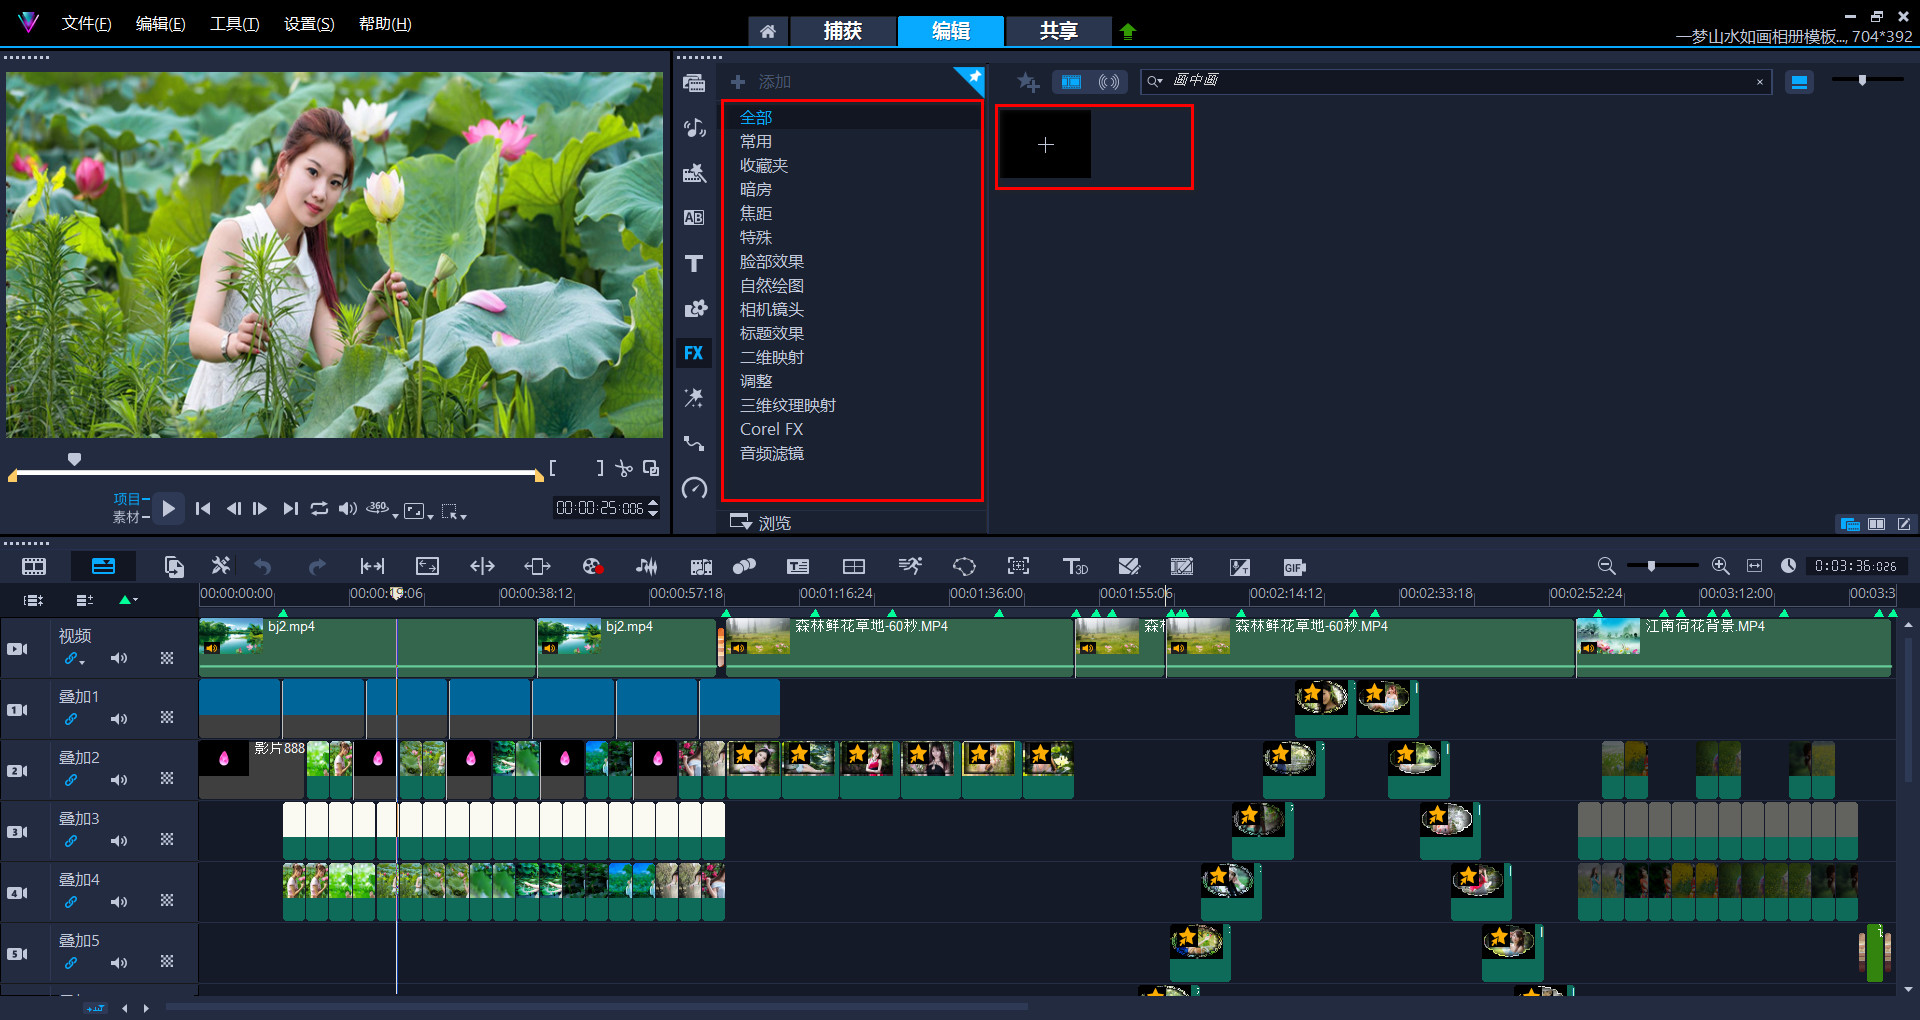
Task: Open ripple edit options on 视频 track
Action: point(74,659)
